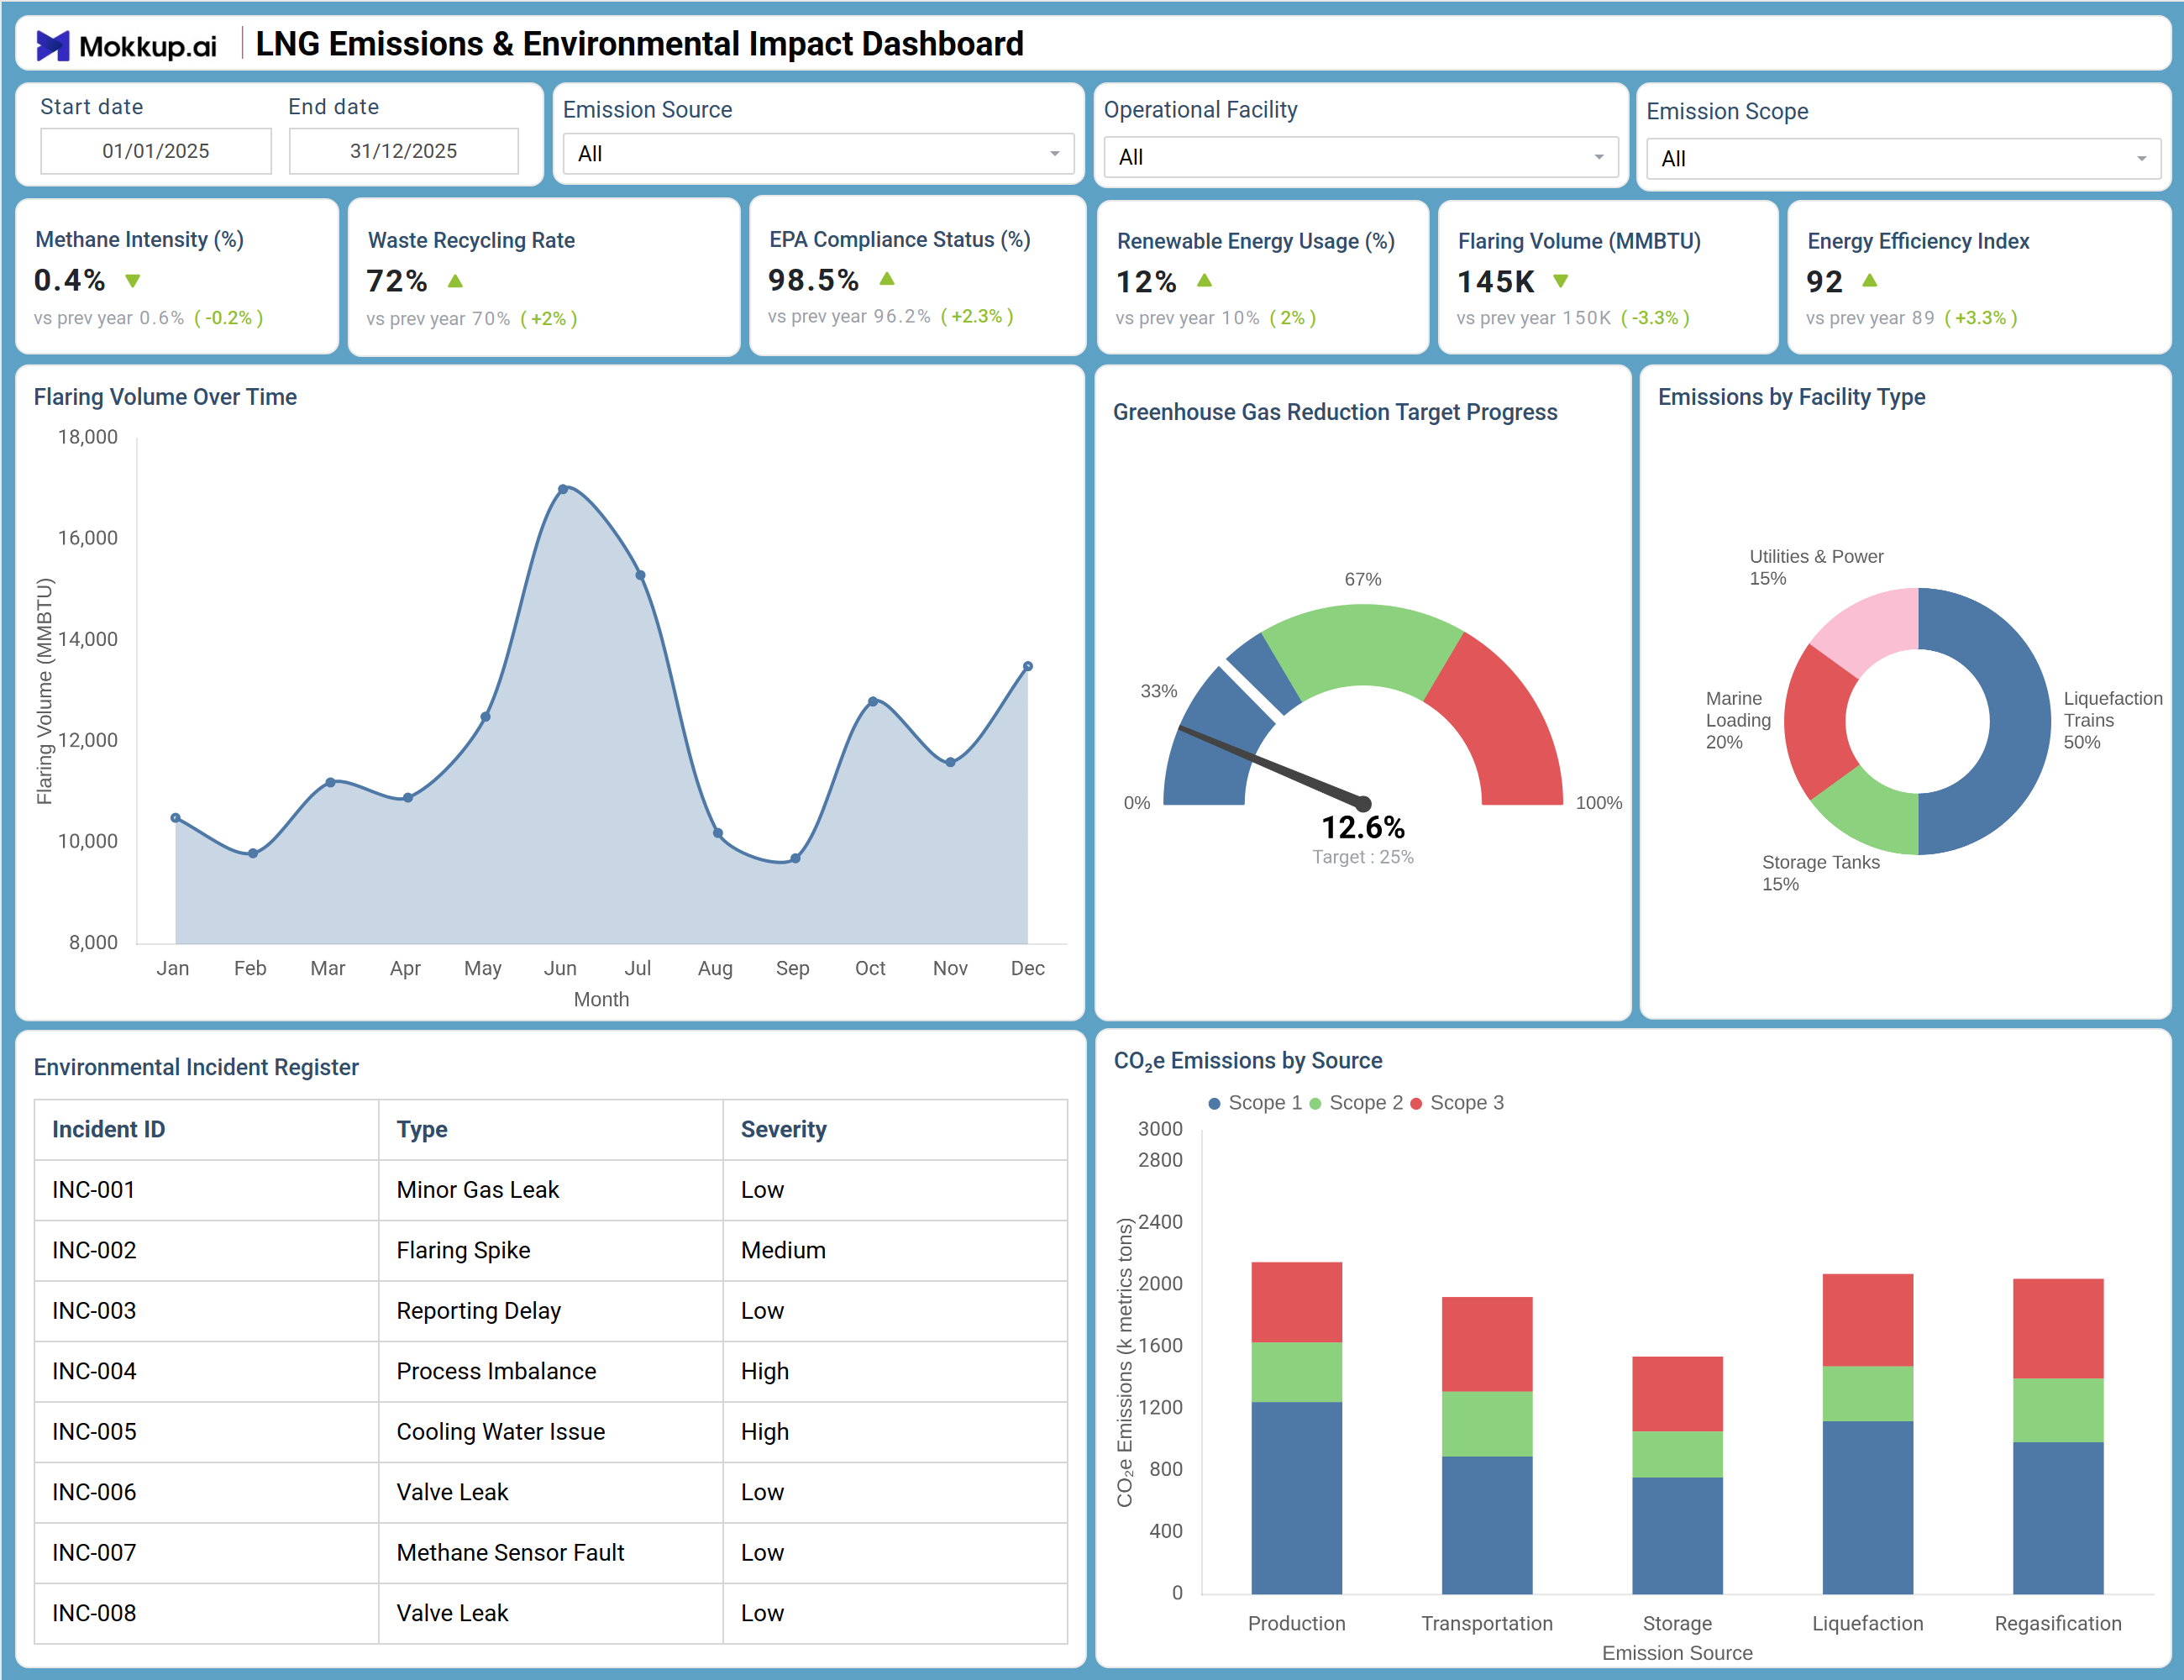Click the Methane Intensity value 0.4%
Image resolution: width=2184 pixels, height=1680 pixels.
pos(69,280)
